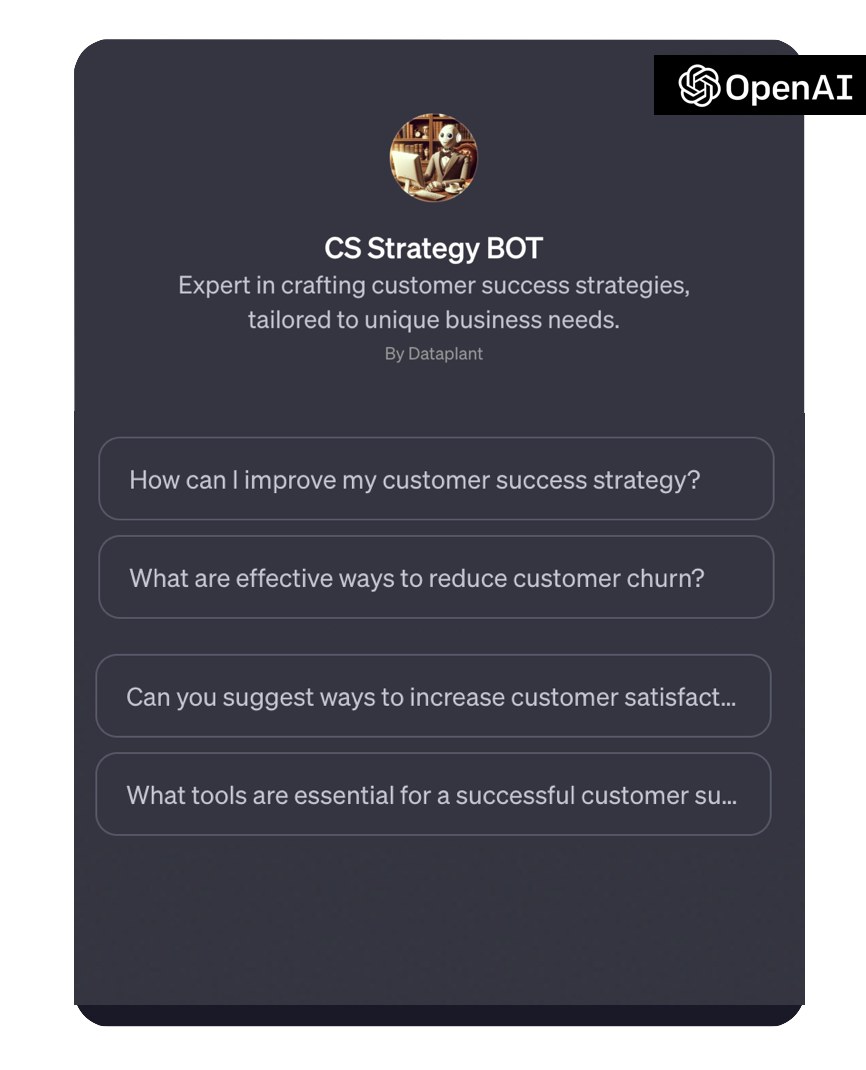The height and width of the screenshot is (1070, 866).
Task: Click the empty area below the prompt suggestions
Action: 439,918
